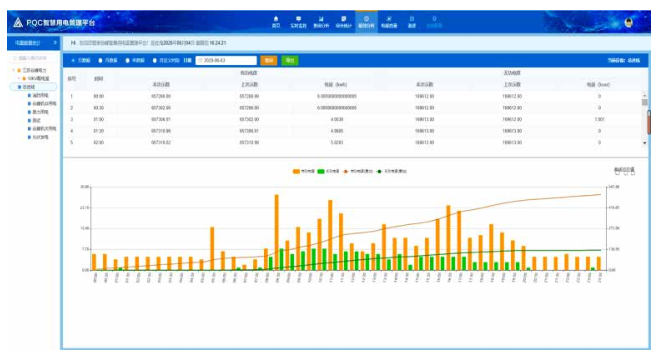Select the custom time period radio button
657x361 pixels.
(x=155, y=61)
